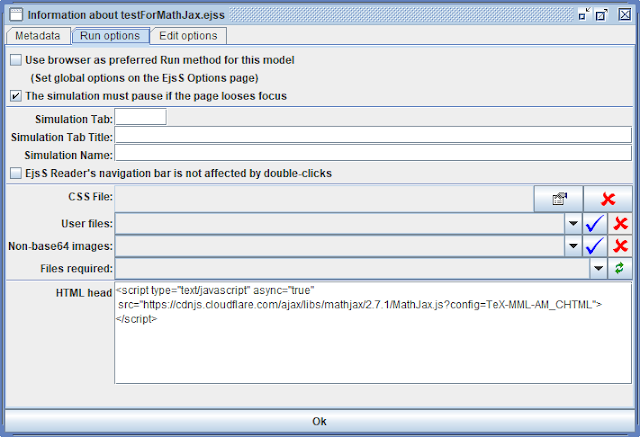Click the 'HTML head' label

point(84,293)
